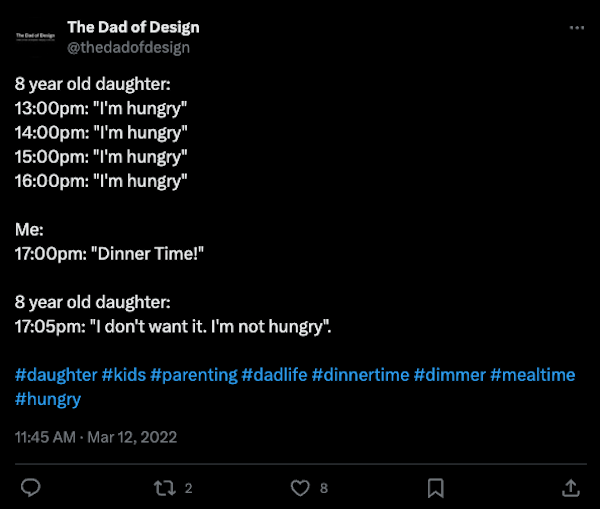Image resolution: width=600 pixels, height=509 pixels.
Task: Click The Dad of Design profile avatar
Action: (x=35, y=36)
